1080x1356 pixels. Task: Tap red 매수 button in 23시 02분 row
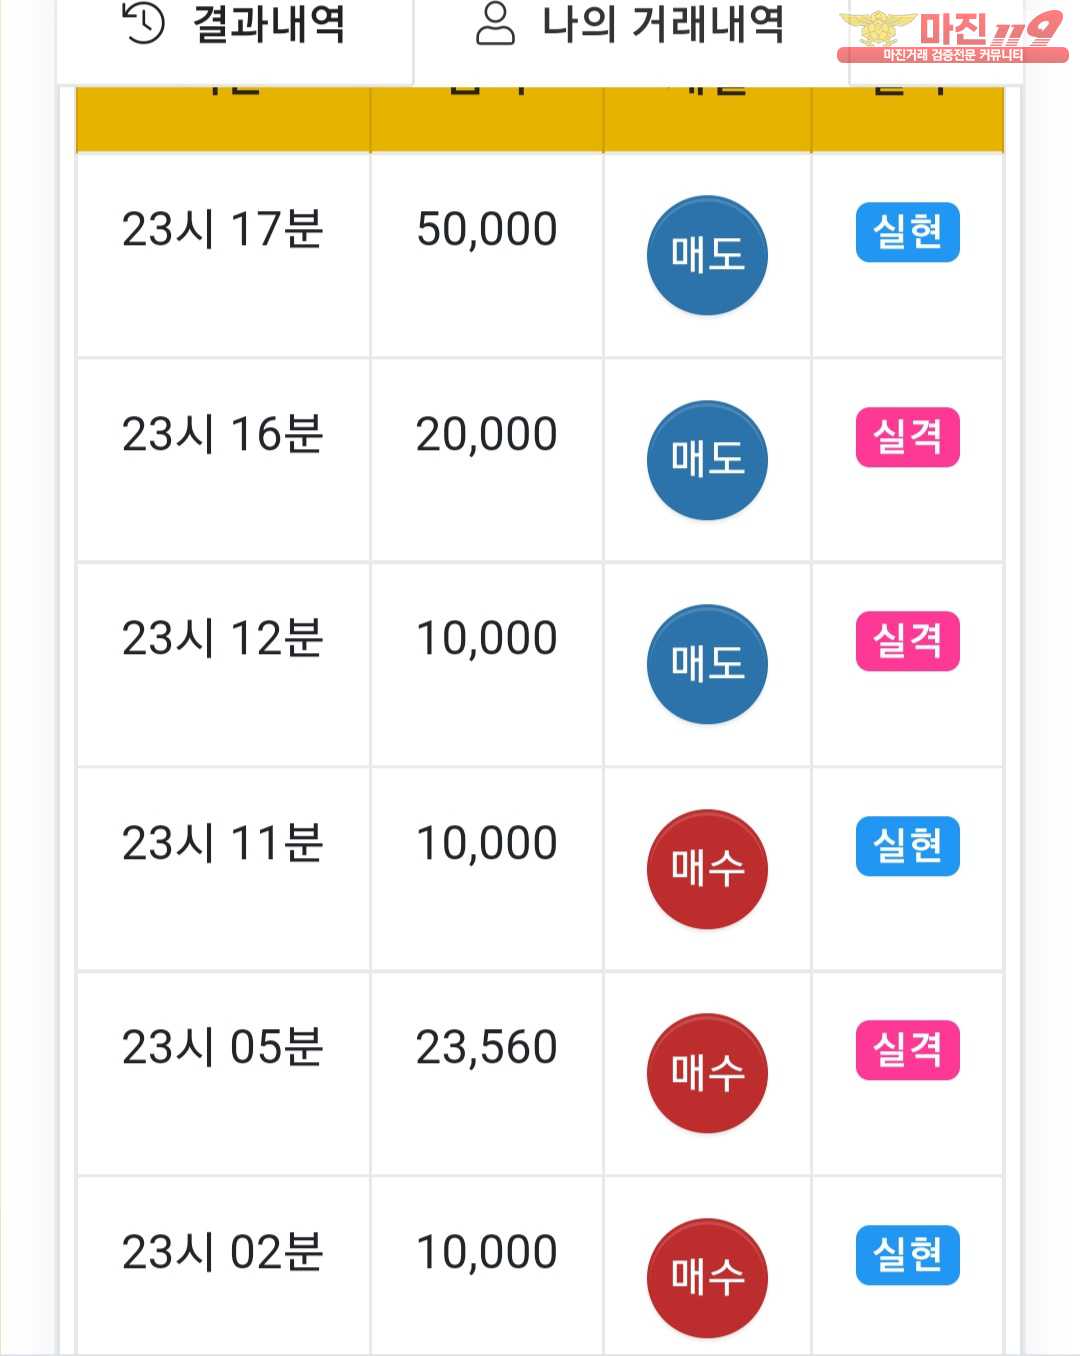click(707, 1277)
